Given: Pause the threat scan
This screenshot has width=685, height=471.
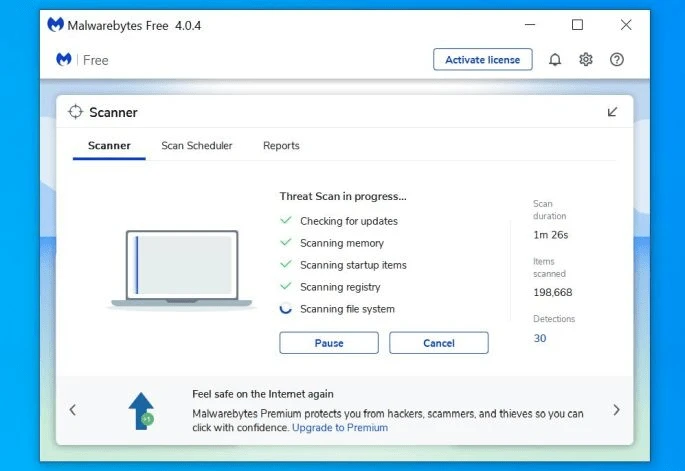Looking at the screenshot, I should (329, 343).
